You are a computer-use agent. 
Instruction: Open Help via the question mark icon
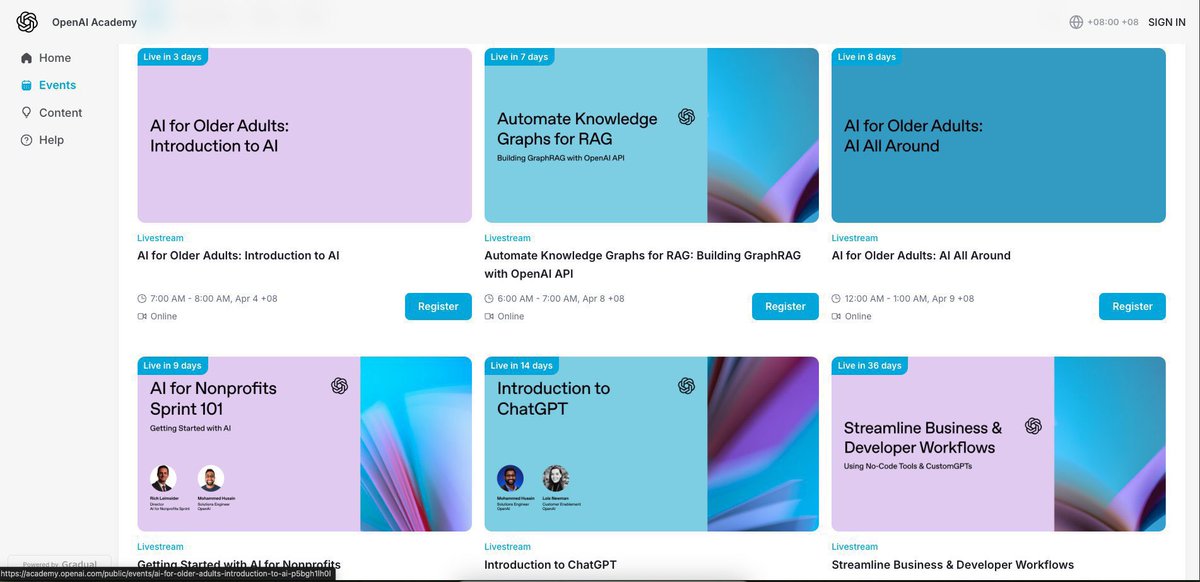pos(27,139)
